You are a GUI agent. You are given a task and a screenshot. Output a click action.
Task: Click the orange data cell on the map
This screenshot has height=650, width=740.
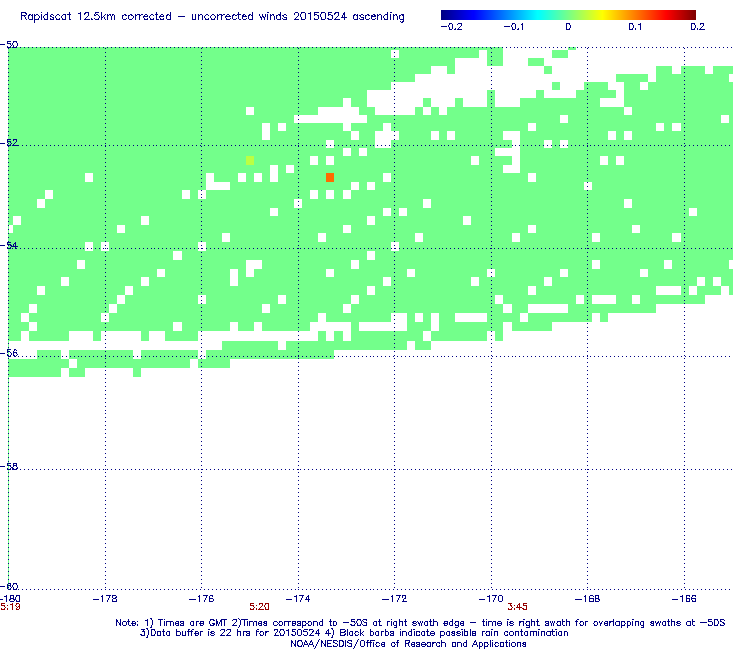pos(330,177)
